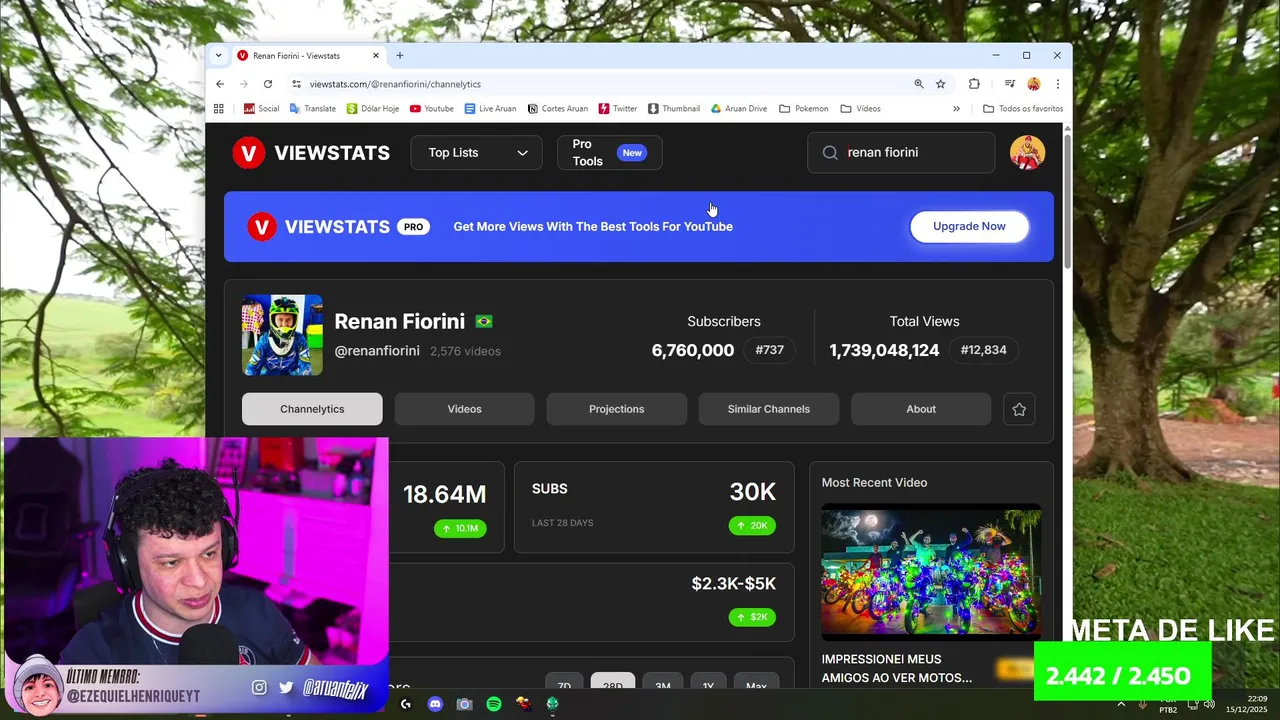Open Logitech G Hub taskbar icon
Screen dimensions: 1280x720
(x=405, y=704)
